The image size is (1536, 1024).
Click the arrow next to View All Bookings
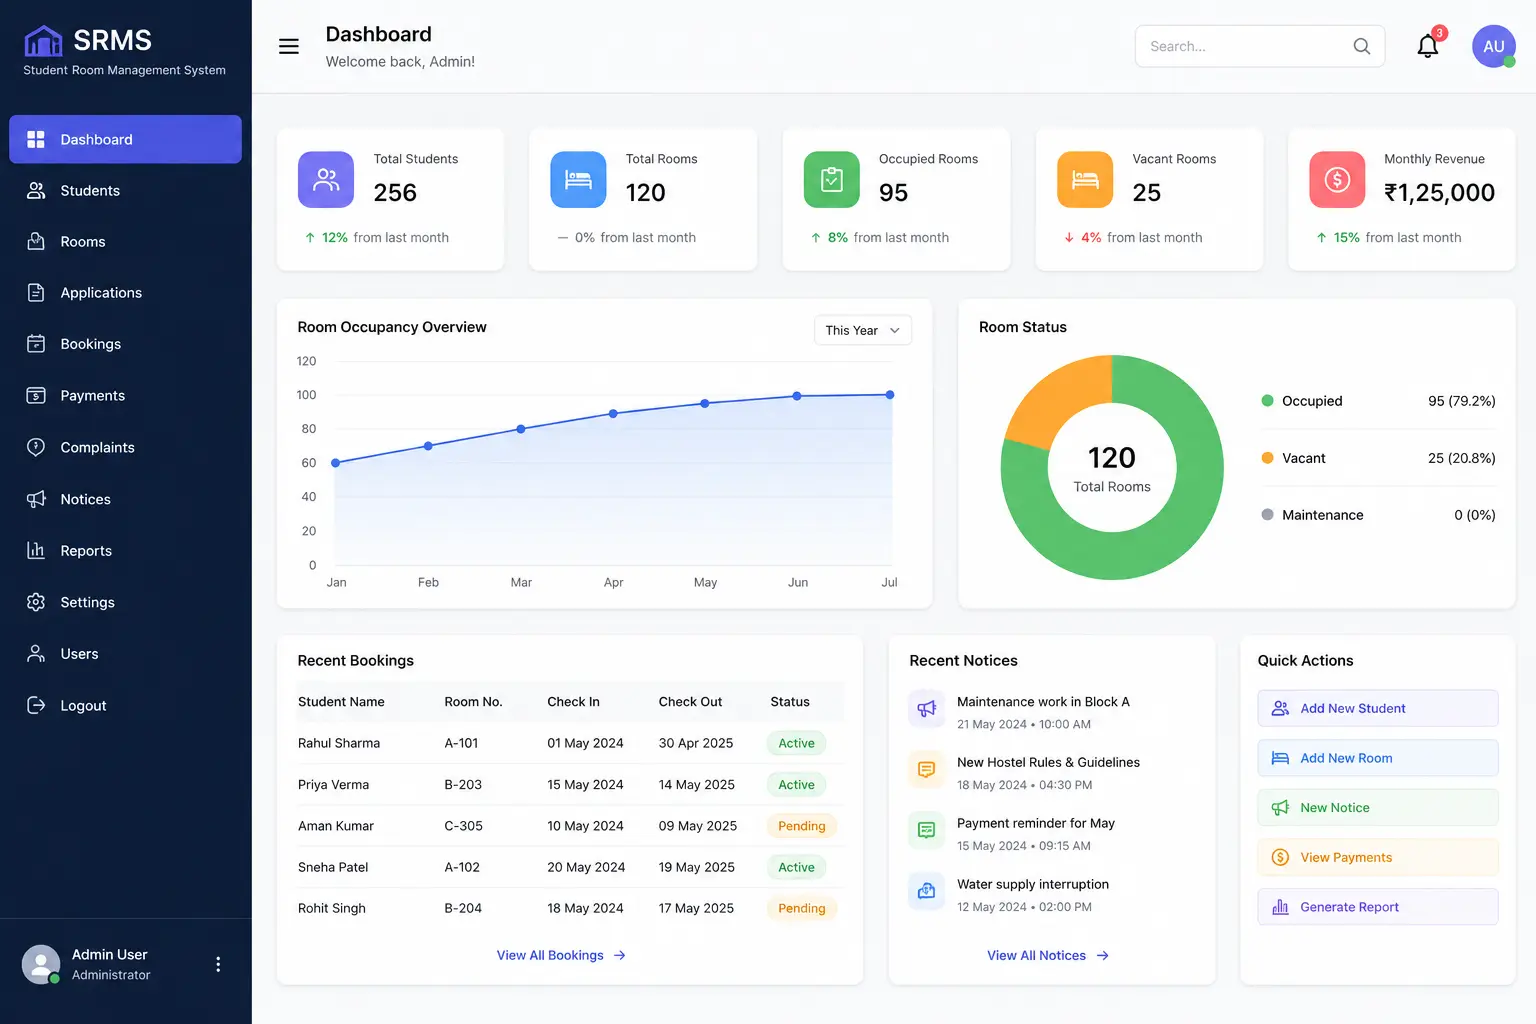[620, 956]
